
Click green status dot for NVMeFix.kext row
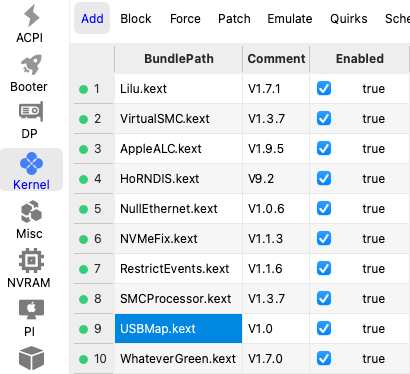click(83, 239)
